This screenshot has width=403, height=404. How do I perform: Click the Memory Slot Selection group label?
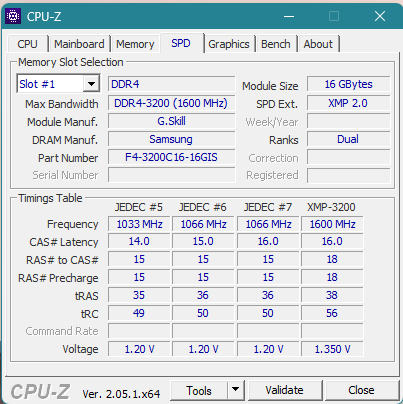71,62
